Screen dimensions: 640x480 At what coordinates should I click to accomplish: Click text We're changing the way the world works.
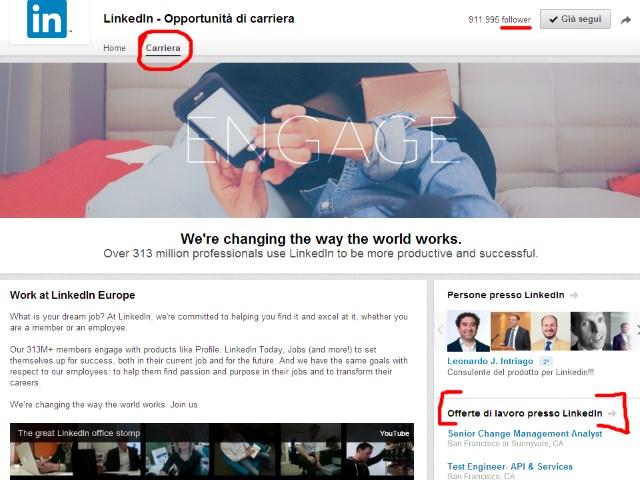(x=321, y=239)
